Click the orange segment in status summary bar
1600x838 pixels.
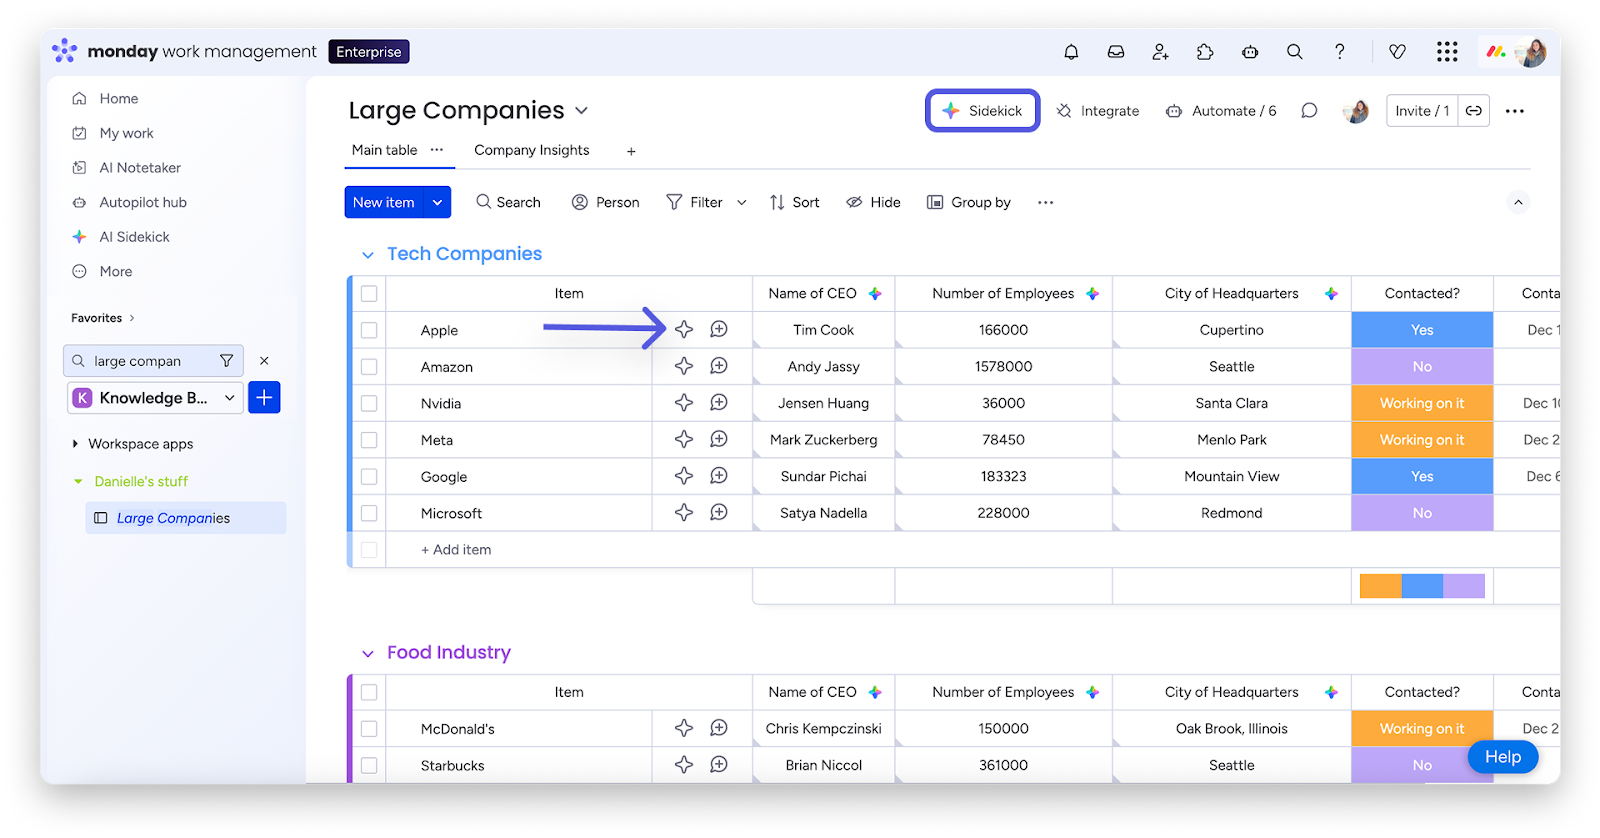pos(1380,586)
